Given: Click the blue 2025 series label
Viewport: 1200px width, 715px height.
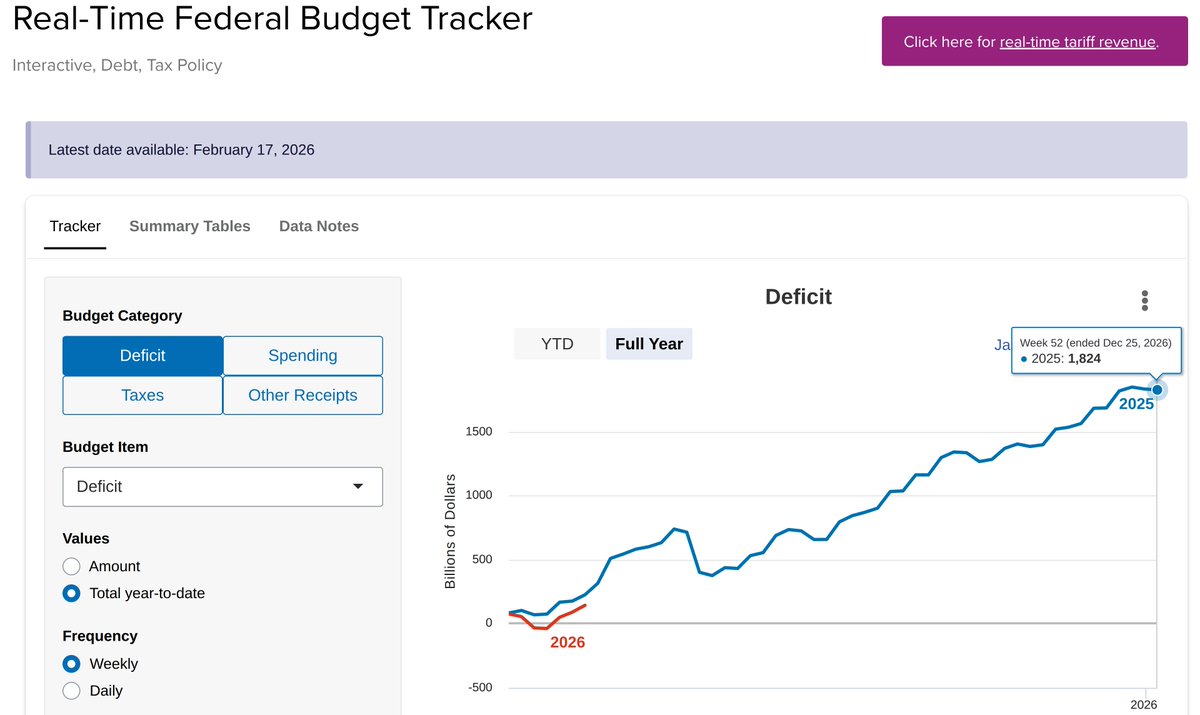Looking at the screenshot, I should point(1136,405).
